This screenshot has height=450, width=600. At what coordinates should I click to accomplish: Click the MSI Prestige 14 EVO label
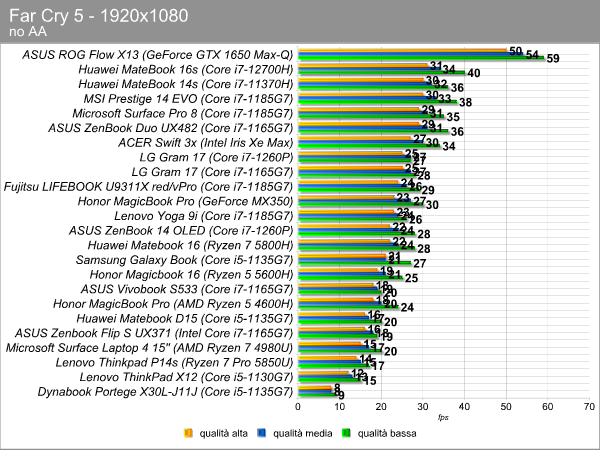[x=188, y=99]
